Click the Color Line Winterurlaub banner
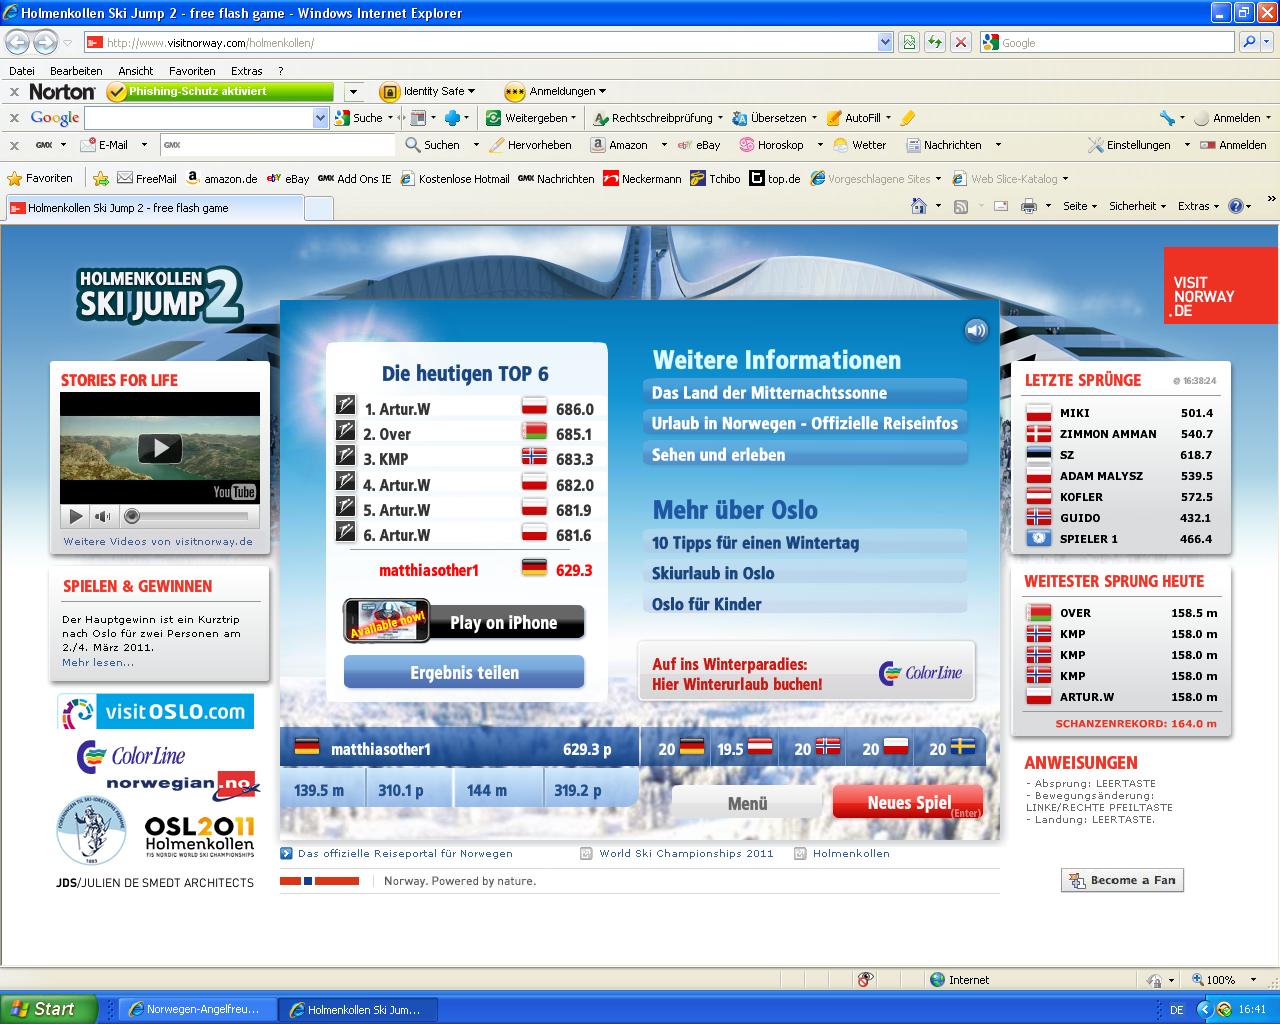Screen dimensions: 1280x1024 806,673
